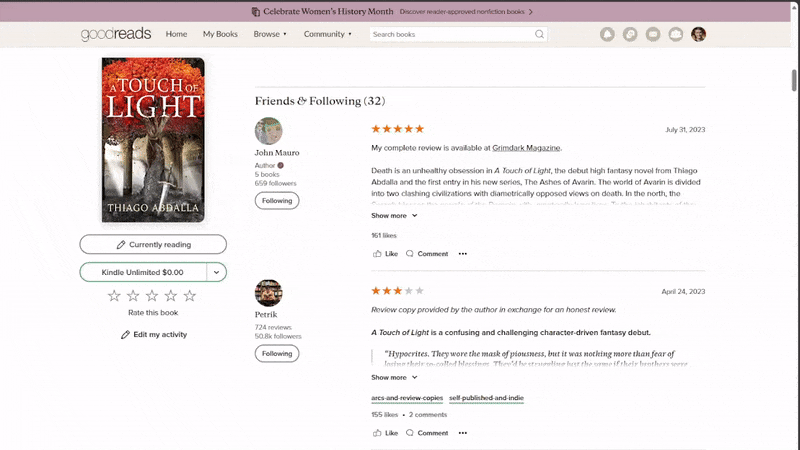Show more of Petrik's review

(x=394, y=378)
